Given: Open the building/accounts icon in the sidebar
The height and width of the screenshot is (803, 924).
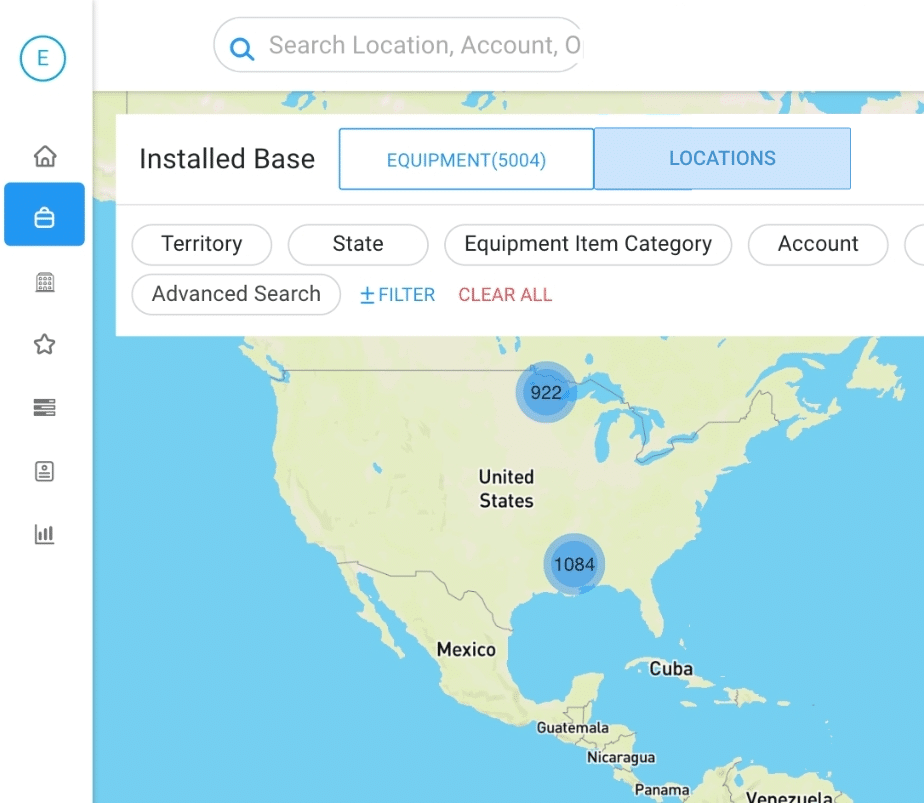Looking at the screenshot, I should point(44,281).
